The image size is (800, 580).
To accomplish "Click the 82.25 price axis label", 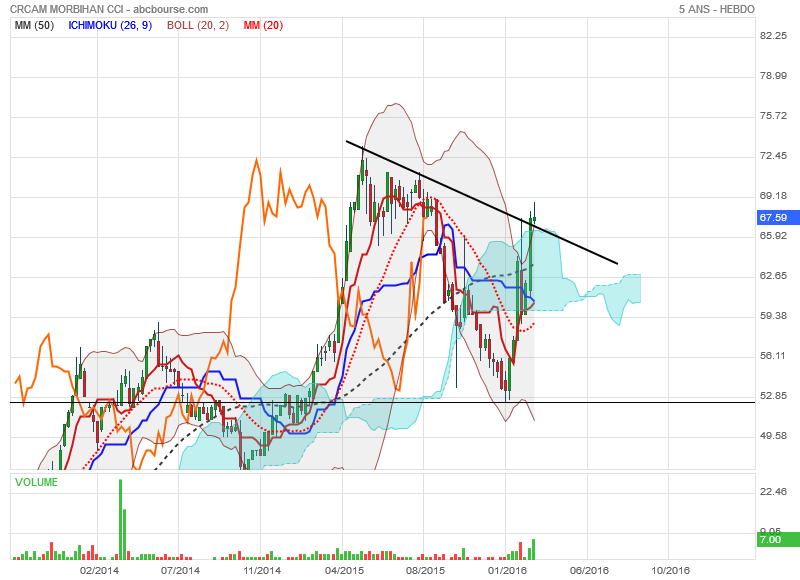I will (773, 36).
